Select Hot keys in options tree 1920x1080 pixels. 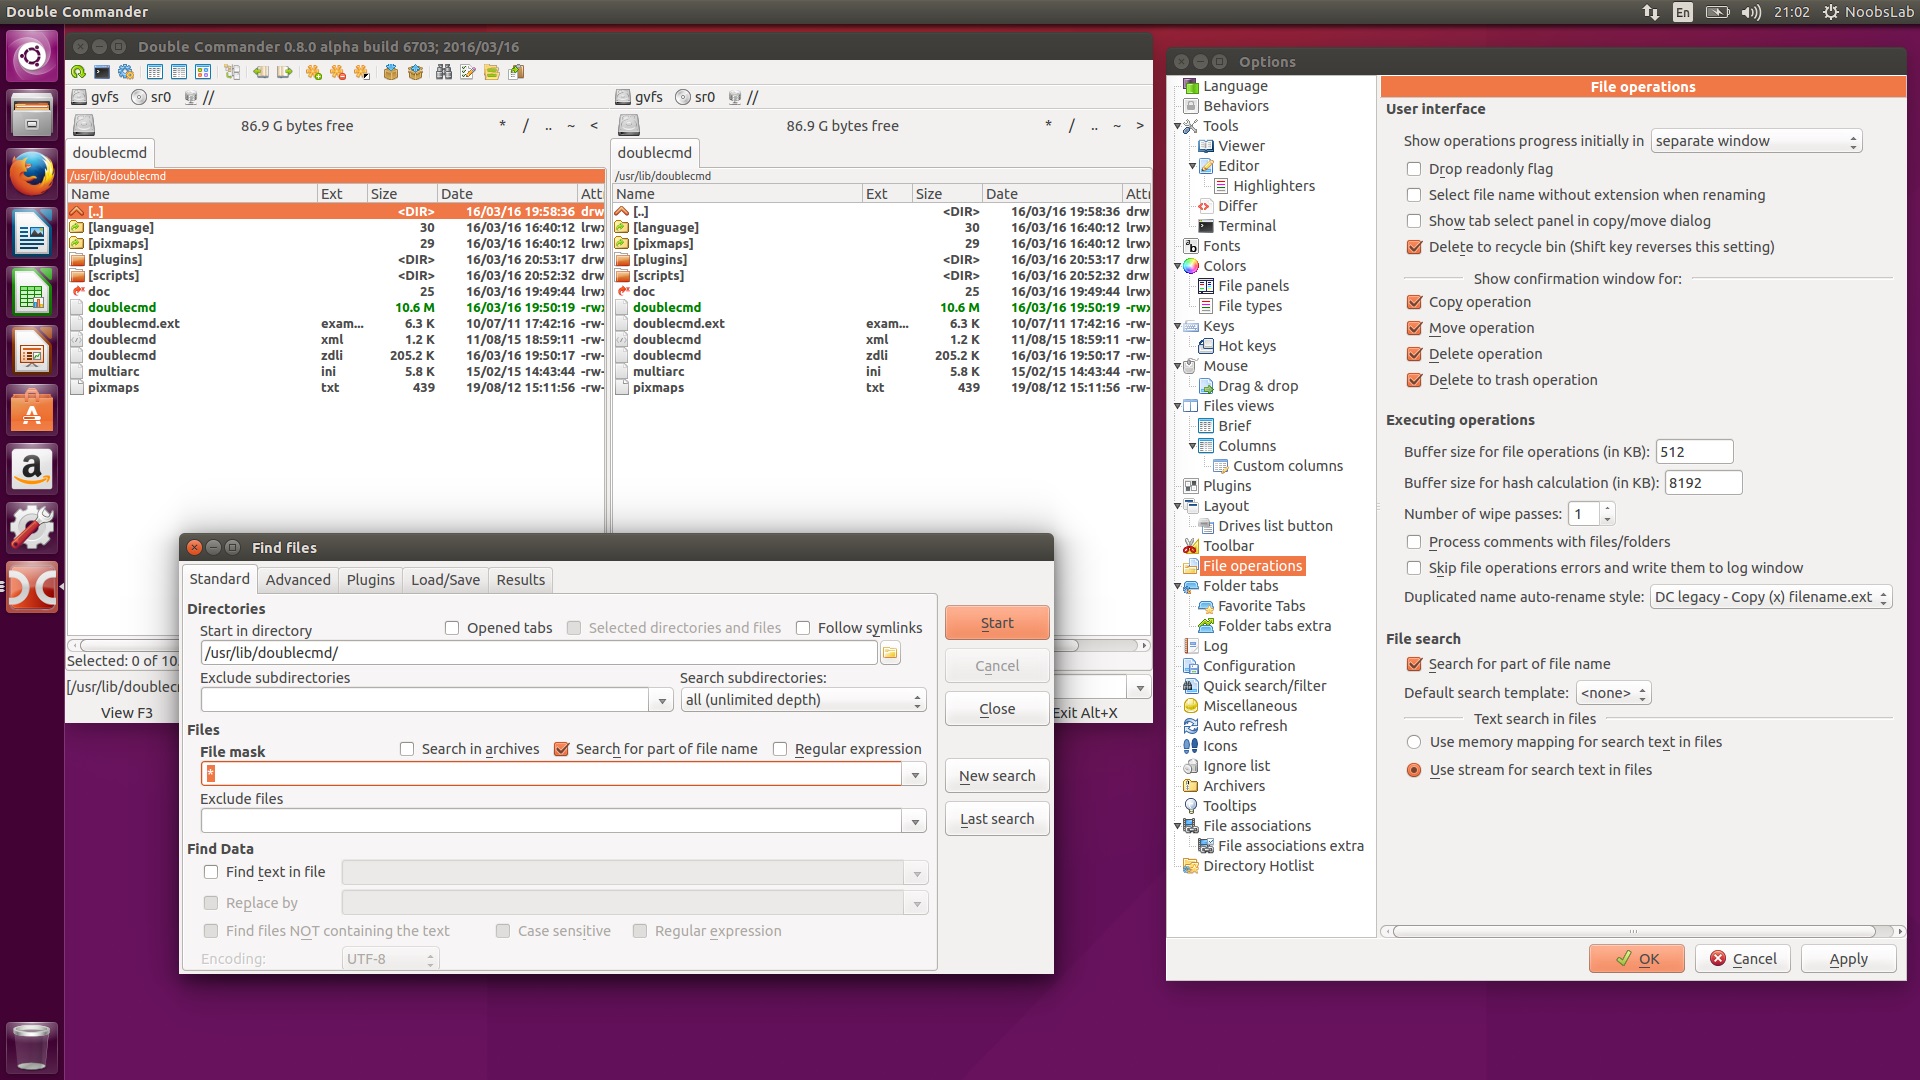(x=1246, y=346)
